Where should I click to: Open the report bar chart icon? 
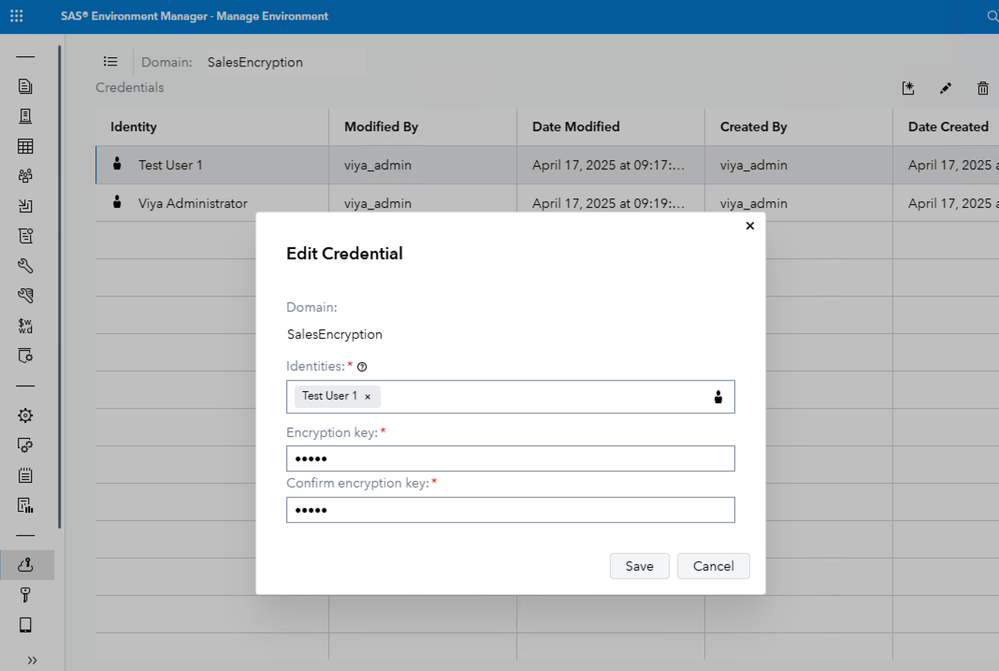click(x=25, y=505)
